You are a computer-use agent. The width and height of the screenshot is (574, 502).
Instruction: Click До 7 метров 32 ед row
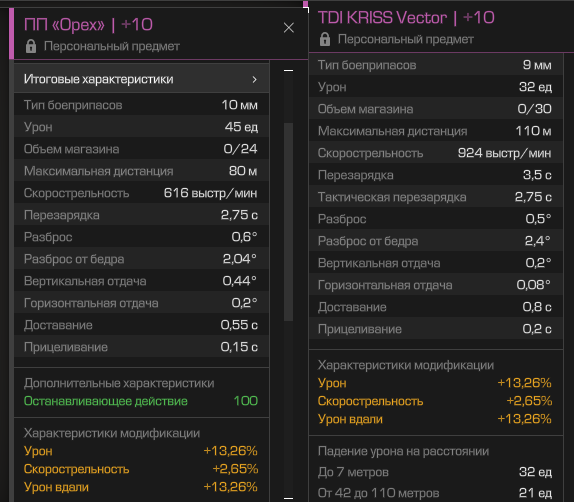[x=435, y=472]
